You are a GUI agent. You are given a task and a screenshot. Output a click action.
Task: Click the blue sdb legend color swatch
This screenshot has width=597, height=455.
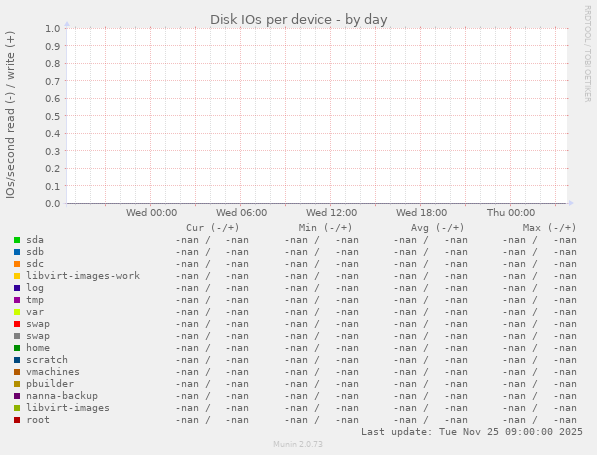pyautogui.click(x=17, y=252)
